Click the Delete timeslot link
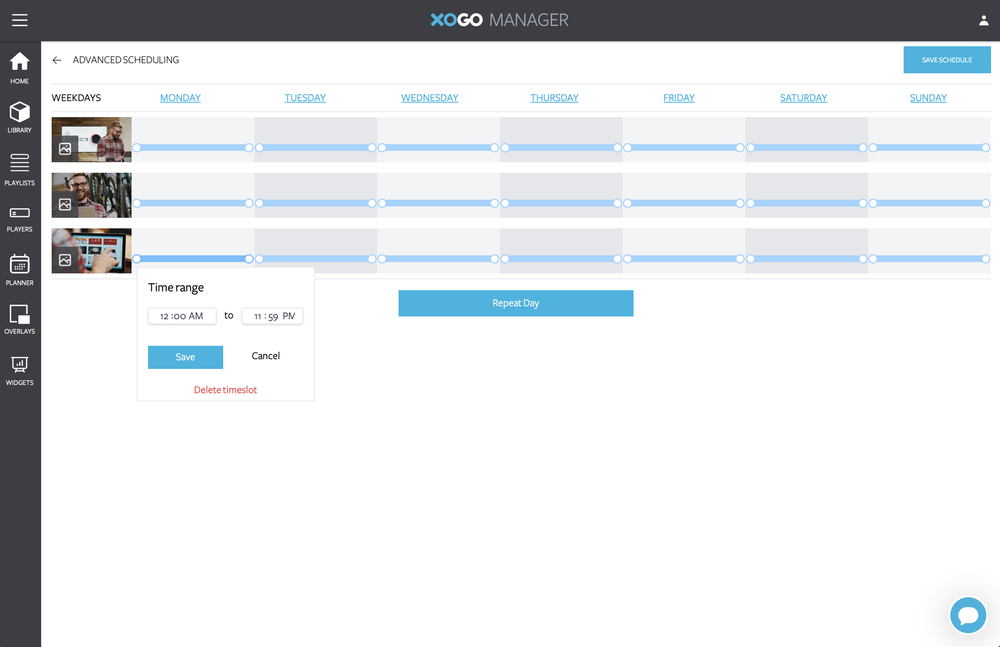This screenshot has height=647, width=1000. pos(225,389)
